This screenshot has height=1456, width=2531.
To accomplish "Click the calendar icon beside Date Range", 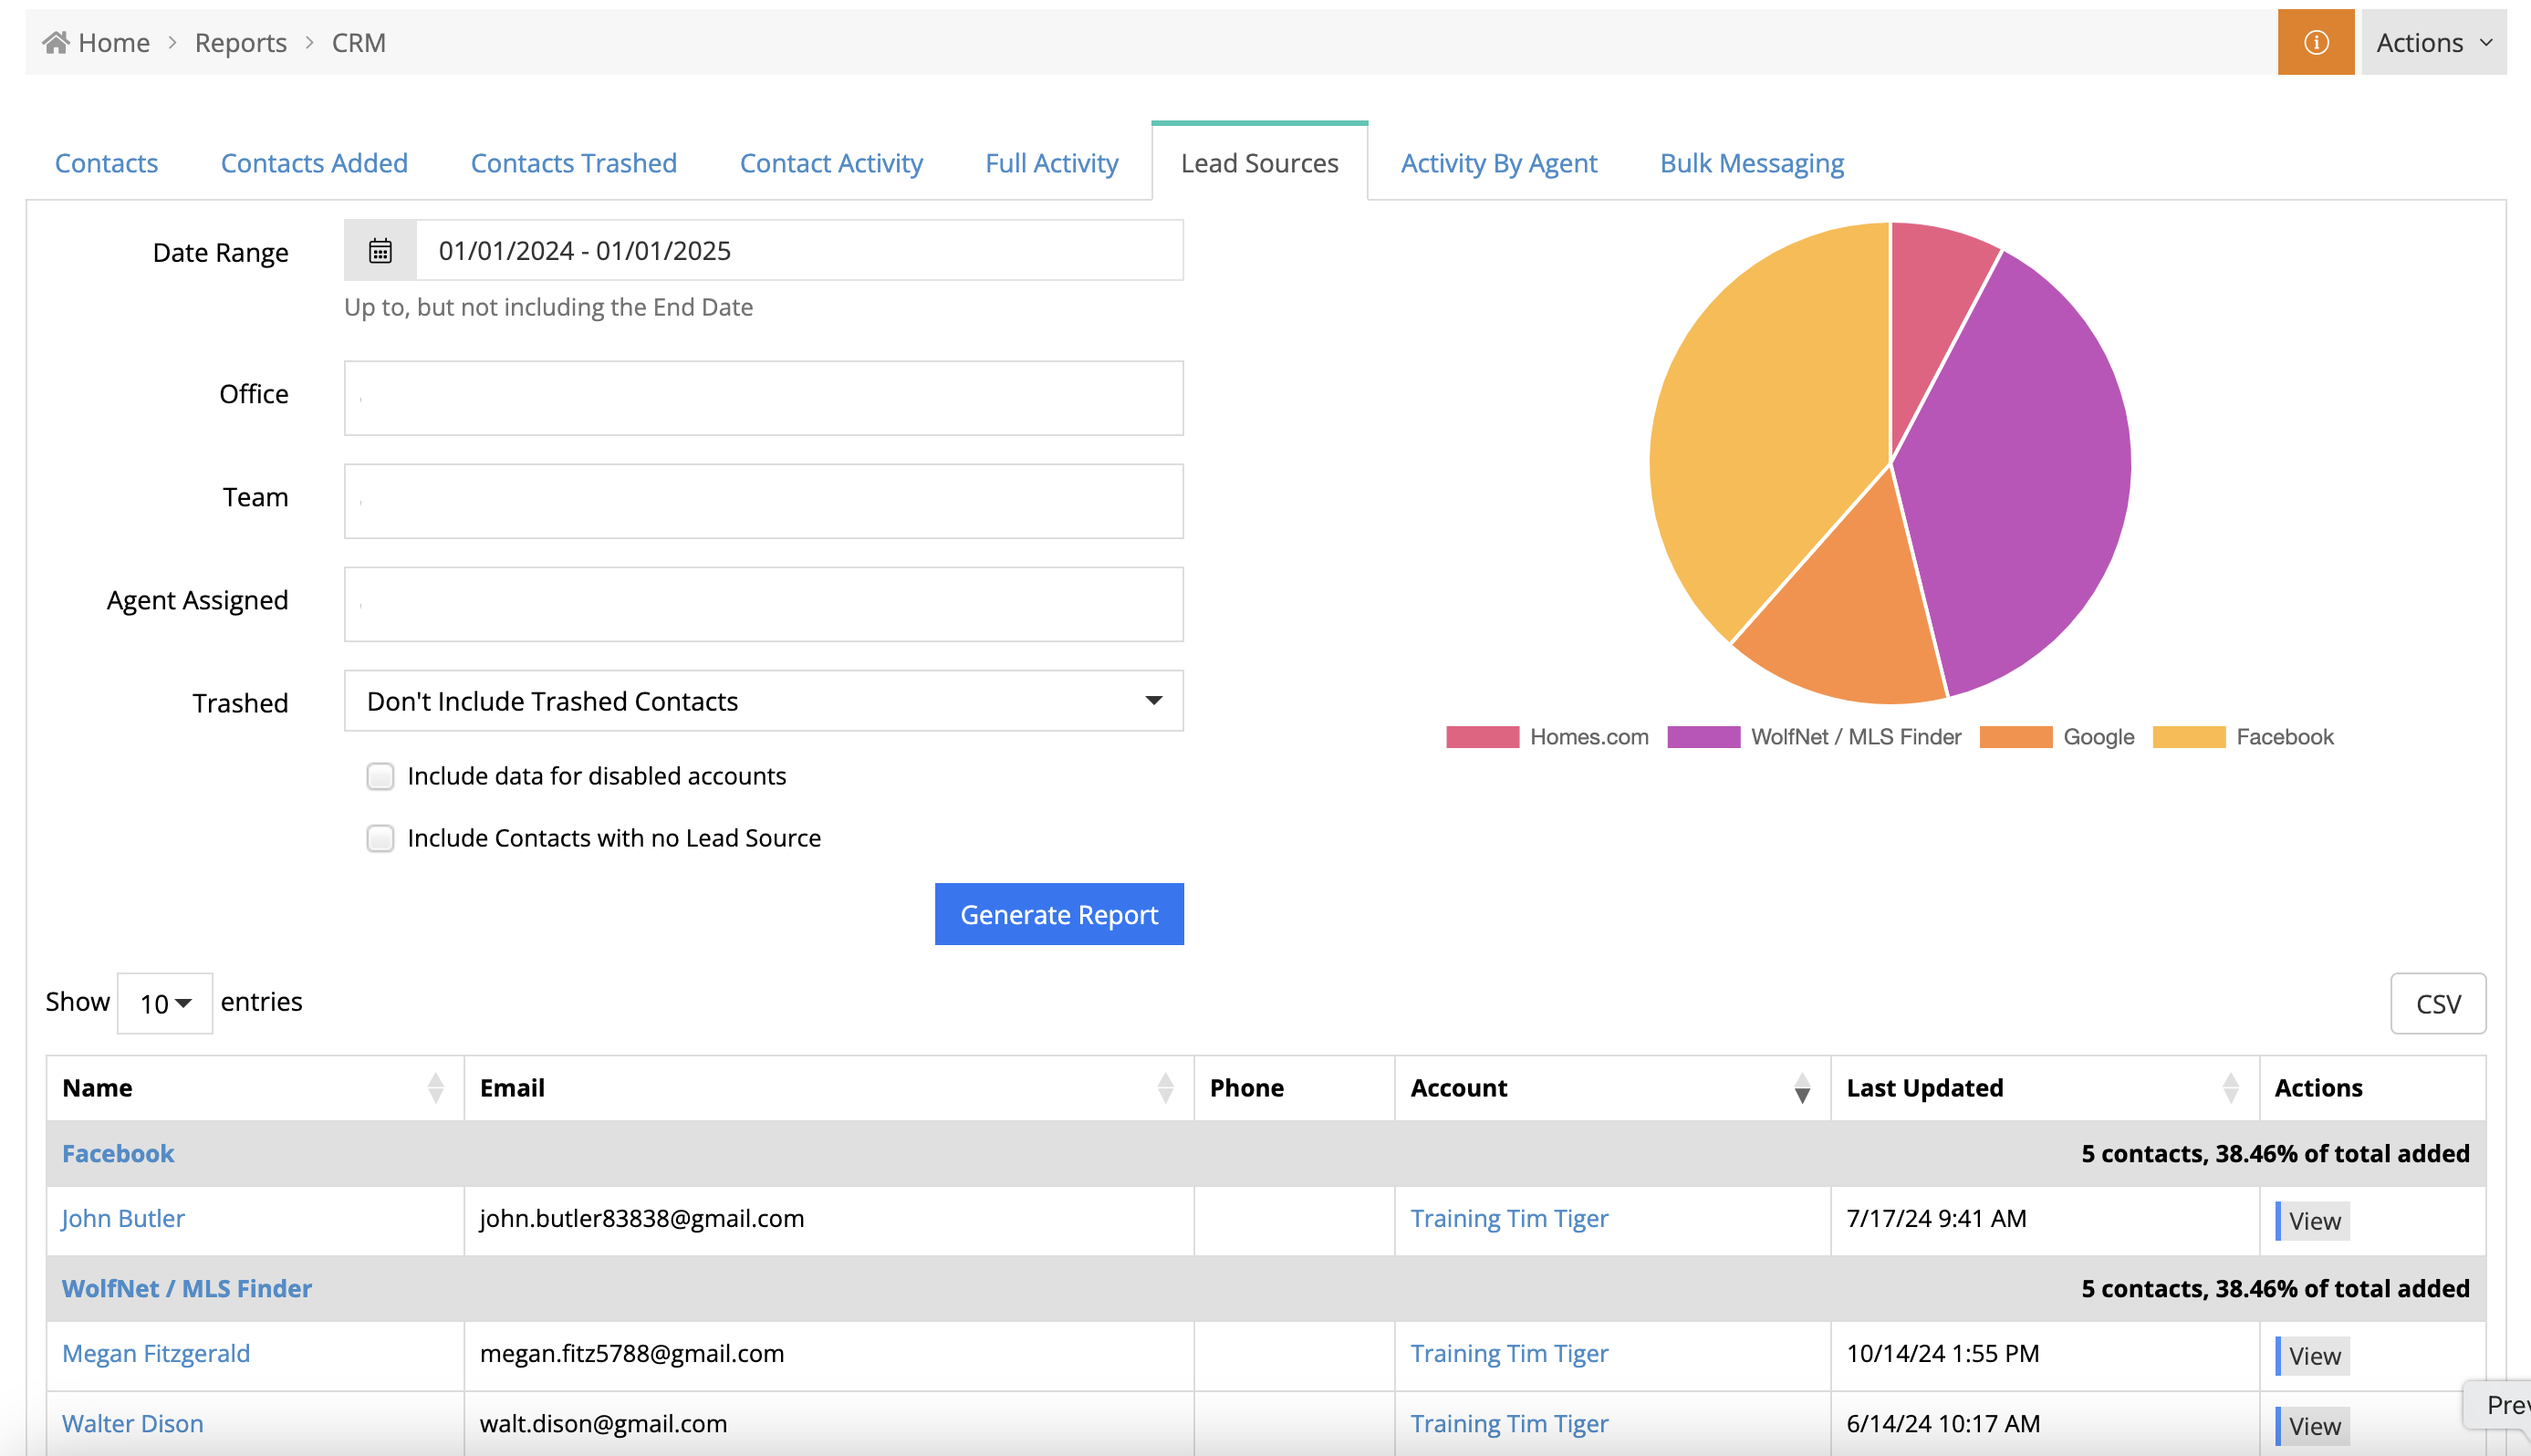I will coord(380,250).
